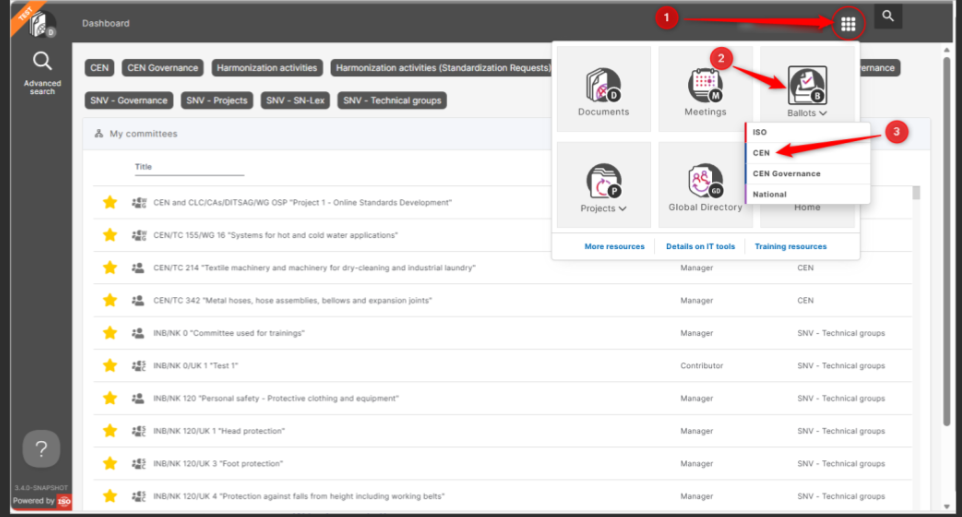Open the apps grid menu icon
Screen dimensions: 962x517
tap(848, 24)
